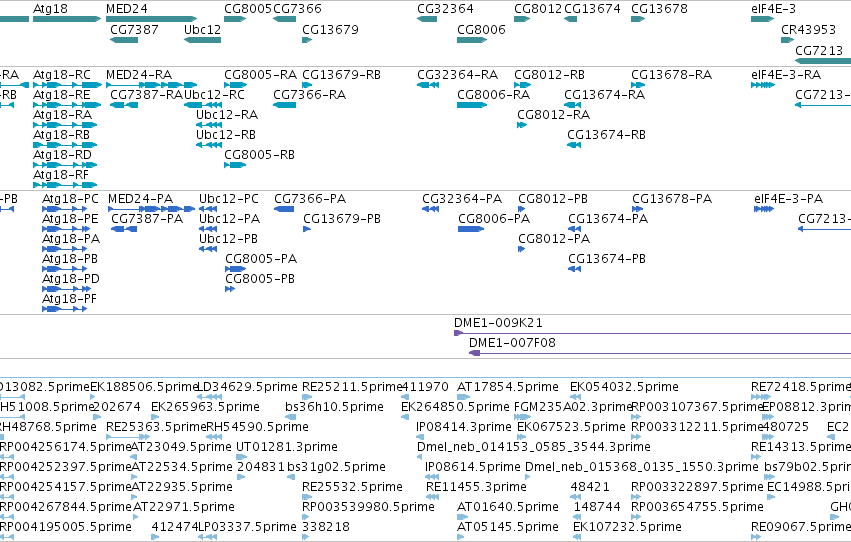Click the eIF4E-3-PA protein label
This screenshot has width=851, height=542.
click(x=789, y=199)
